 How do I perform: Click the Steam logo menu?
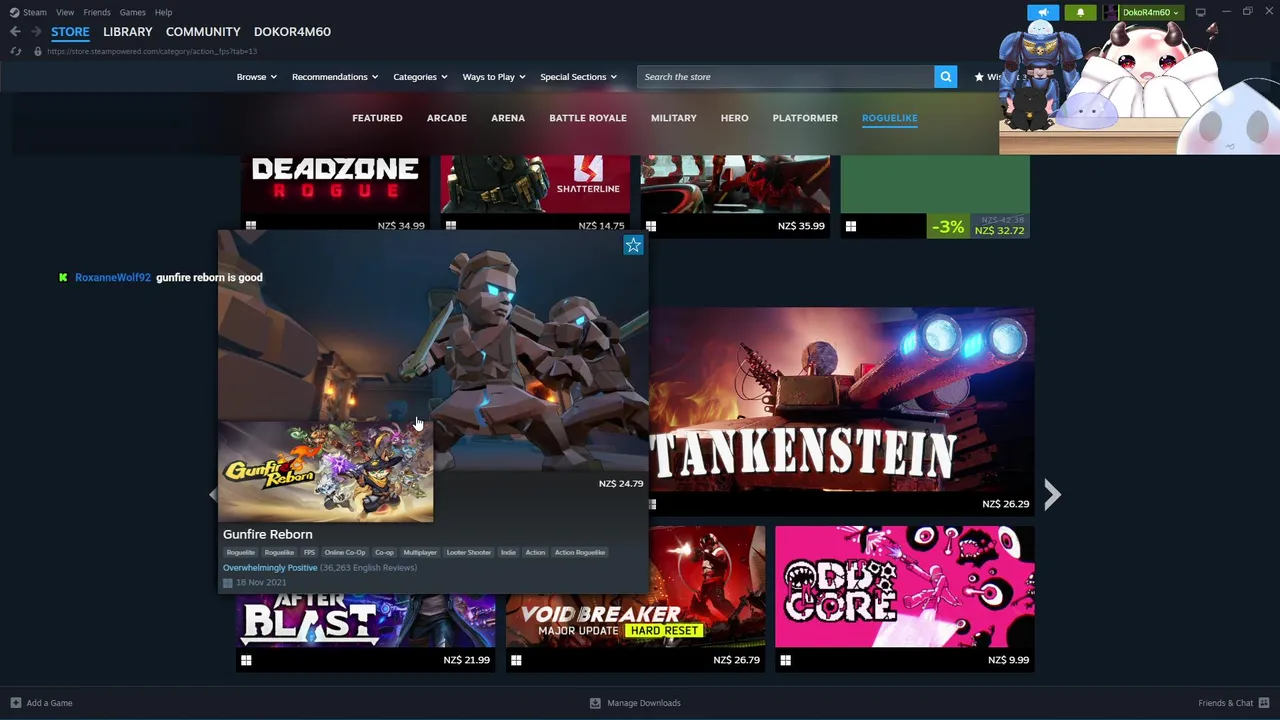(28, 12)
